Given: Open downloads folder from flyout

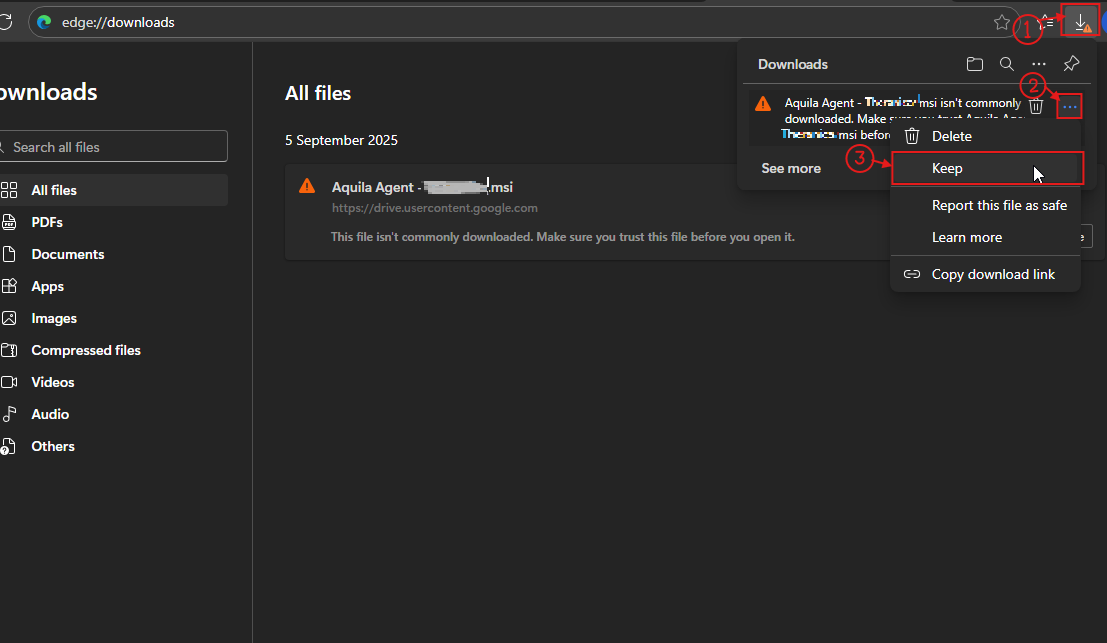Looking at the screenshot, I should tap(974, 64).
